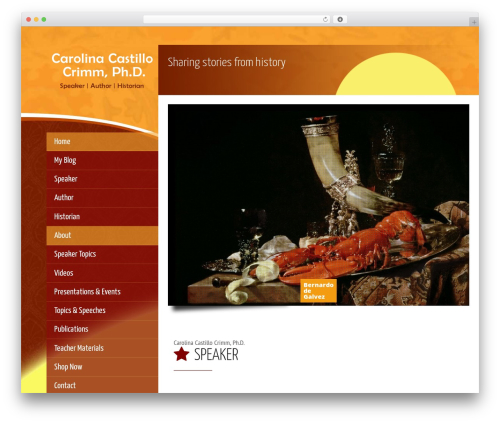
Task: Click the Bernardo de Galvez orange label
Action: coord(318,291)
